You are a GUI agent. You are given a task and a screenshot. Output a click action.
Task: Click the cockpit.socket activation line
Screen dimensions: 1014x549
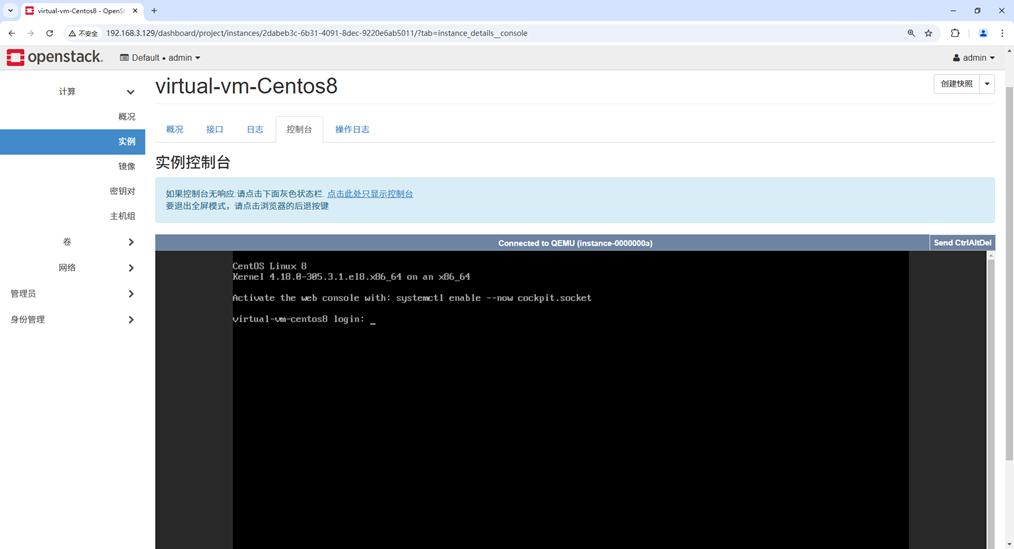pyautogui.click(x=412, y=298)
